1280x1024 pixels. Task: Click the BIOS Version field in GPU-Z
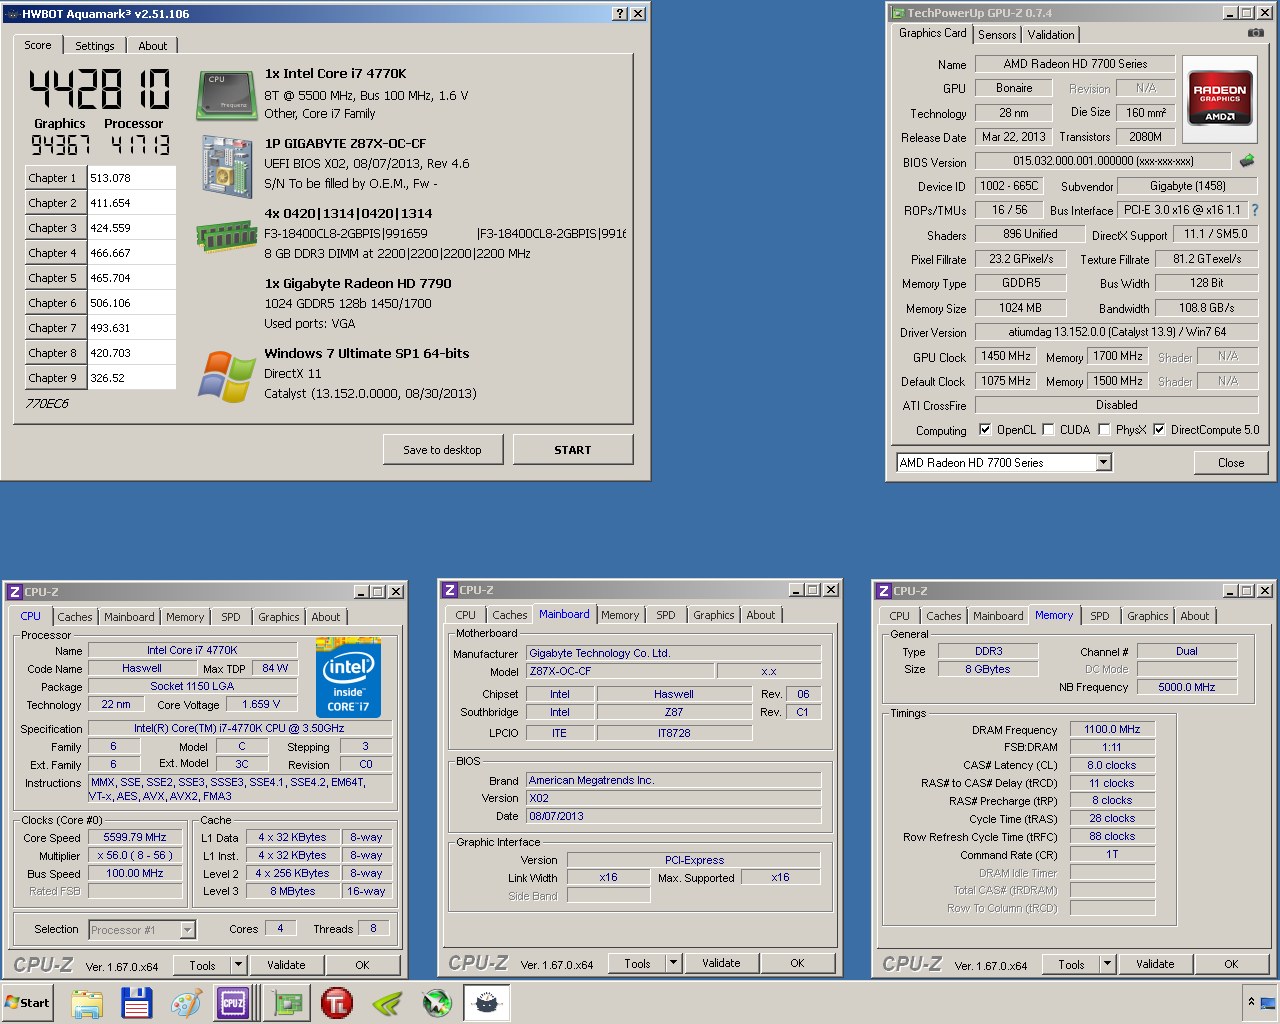[1103, 161]
